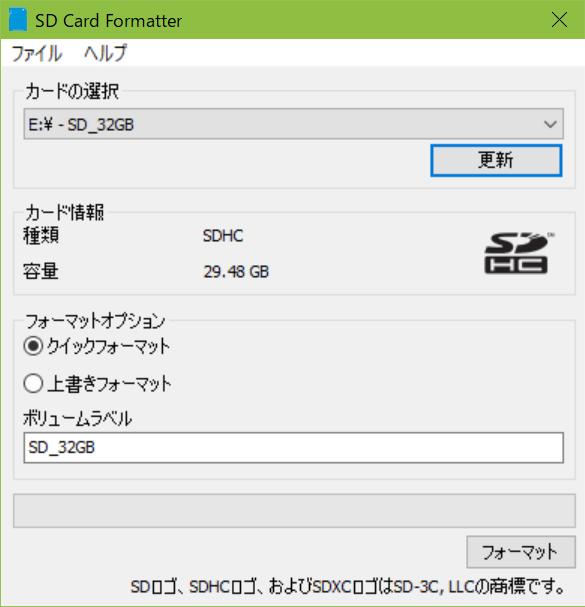This screenshot has width=585, height=607.
Task: Click the SD-3C, LLC trademark notice text
Action: coord(347,587)
